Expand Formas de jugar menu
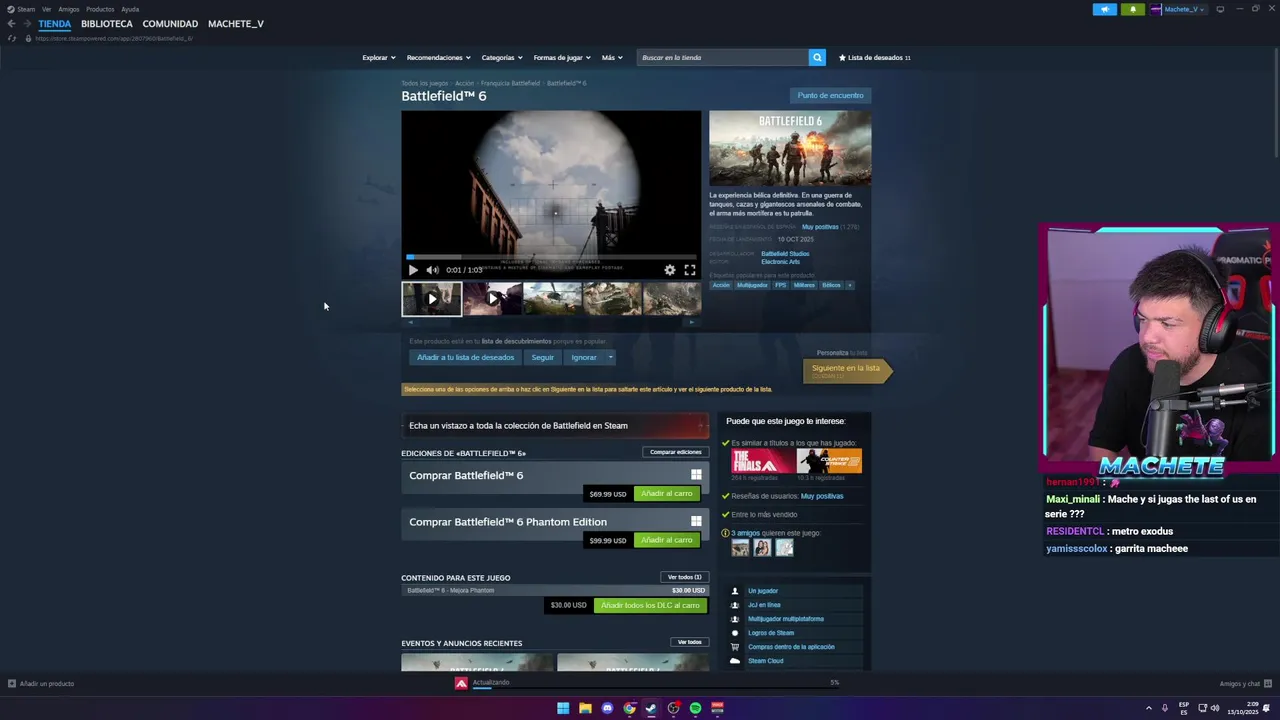The height and width of the screenshot is (720, 1280). 562,57
